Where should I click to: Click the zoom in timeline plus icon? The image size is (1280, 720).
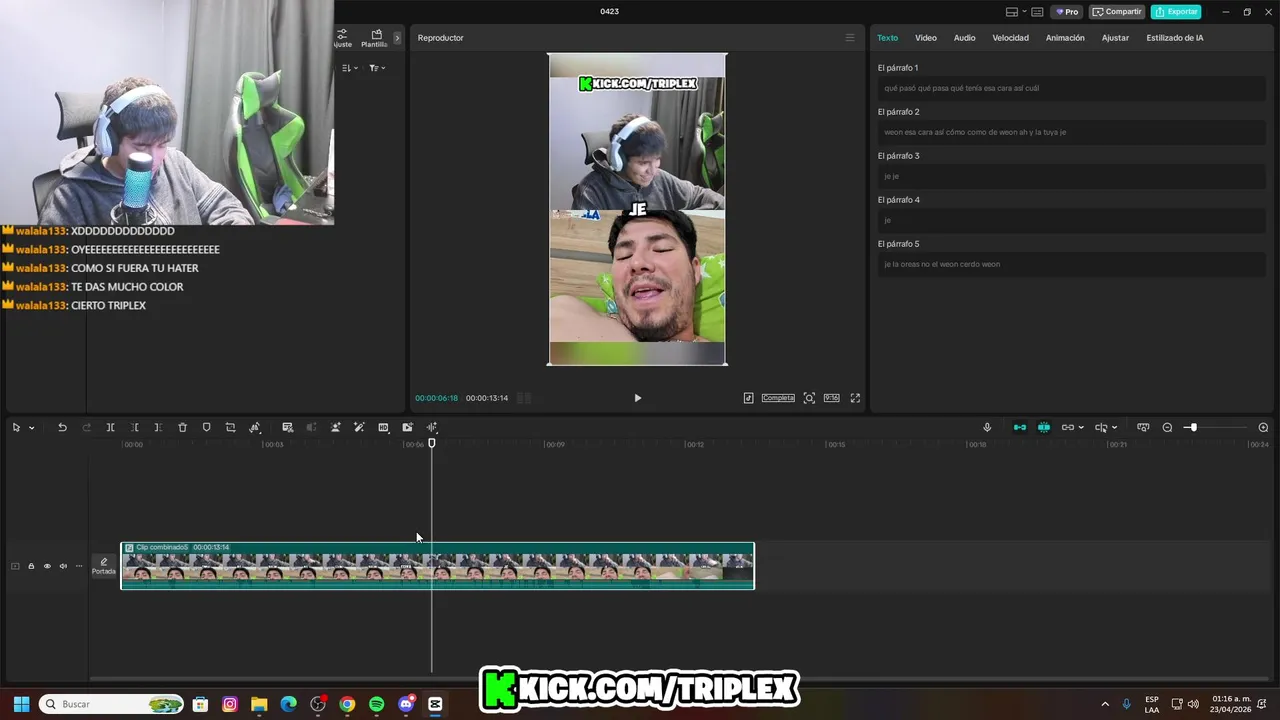click(x=1263, y=427)
